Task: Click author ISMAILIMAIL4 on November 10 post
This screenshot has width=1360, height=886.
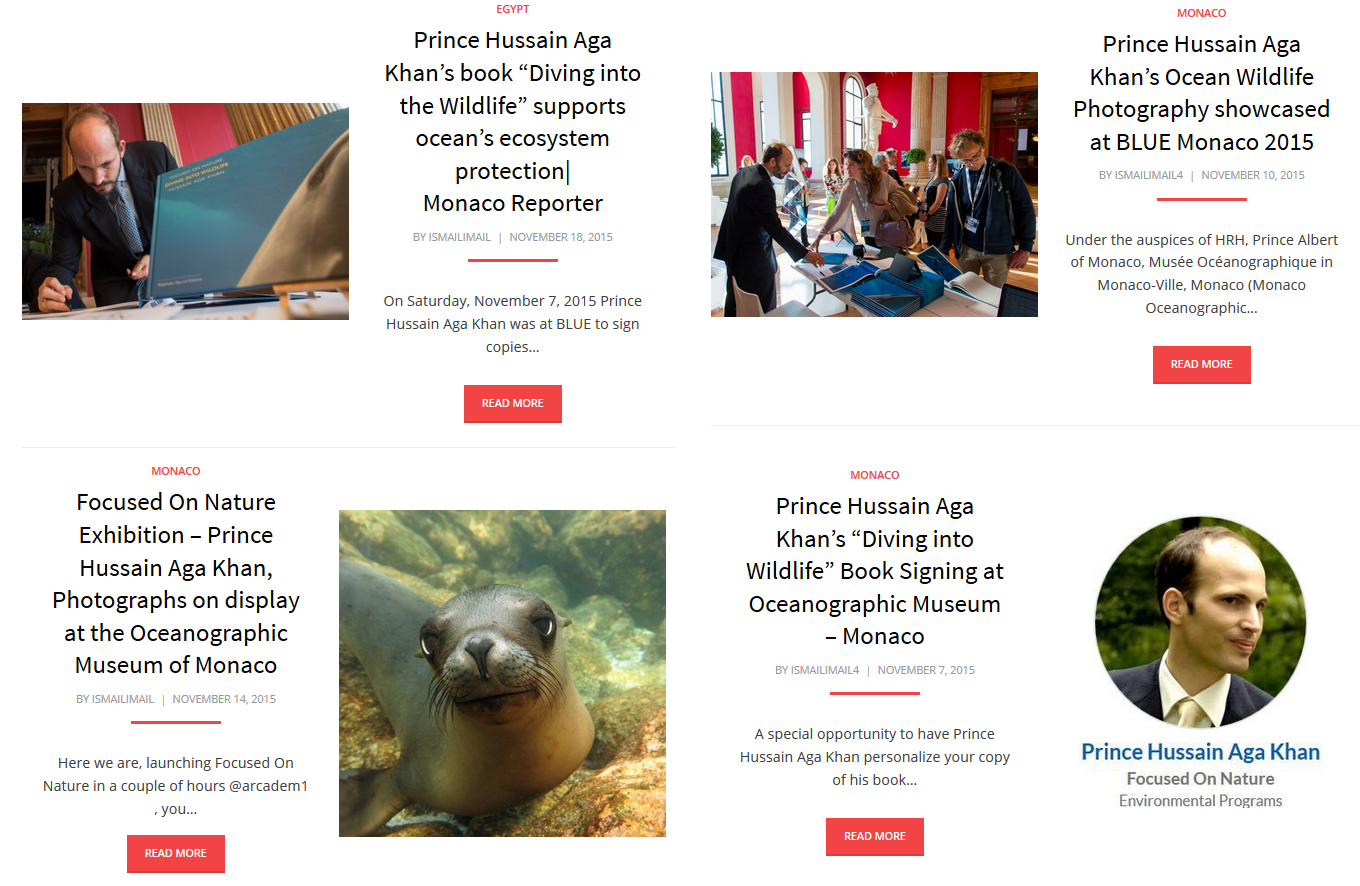Action: pos(1149,175)
